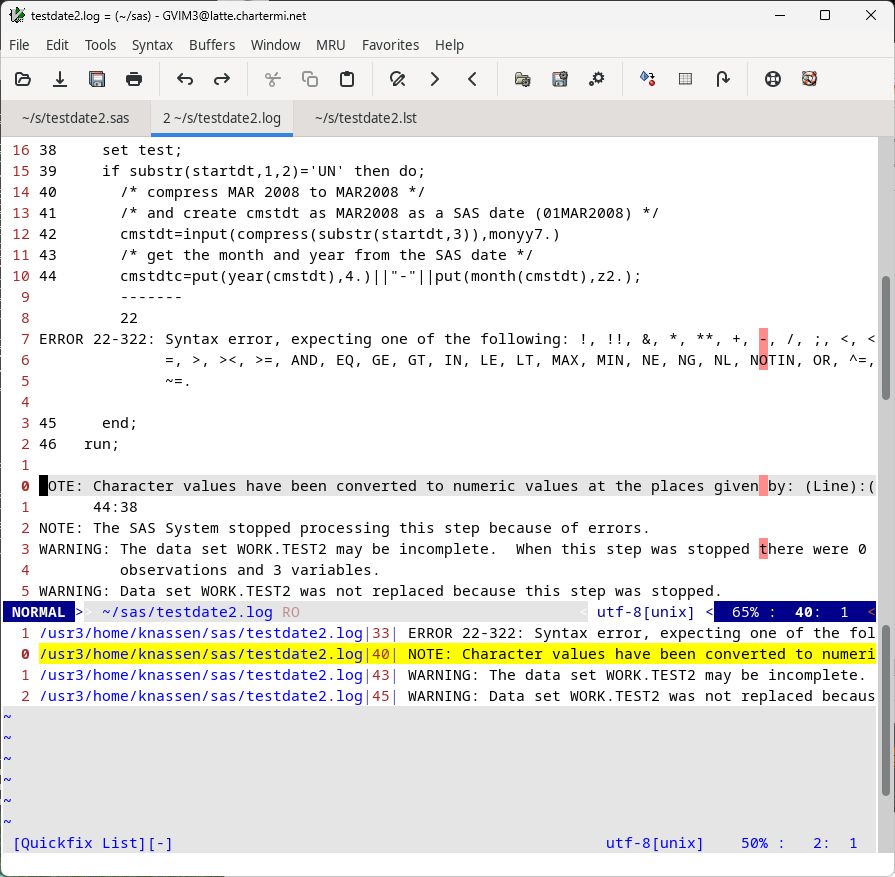The width and height of the screenshot is (895, 877).
Task: Click the Run script gear icon
Action: pyautogui.click(x=597, y=79)
